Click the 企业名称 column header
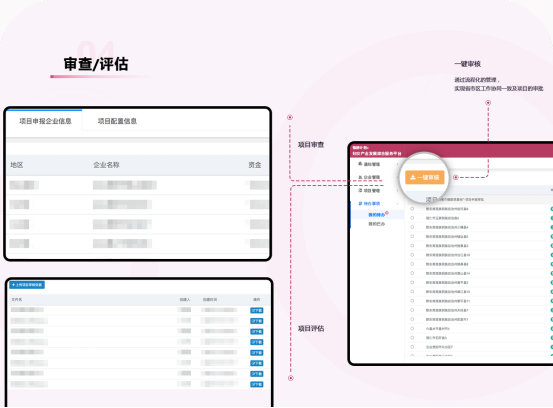This screenshot has height=408, width=553. click(106, 165)
